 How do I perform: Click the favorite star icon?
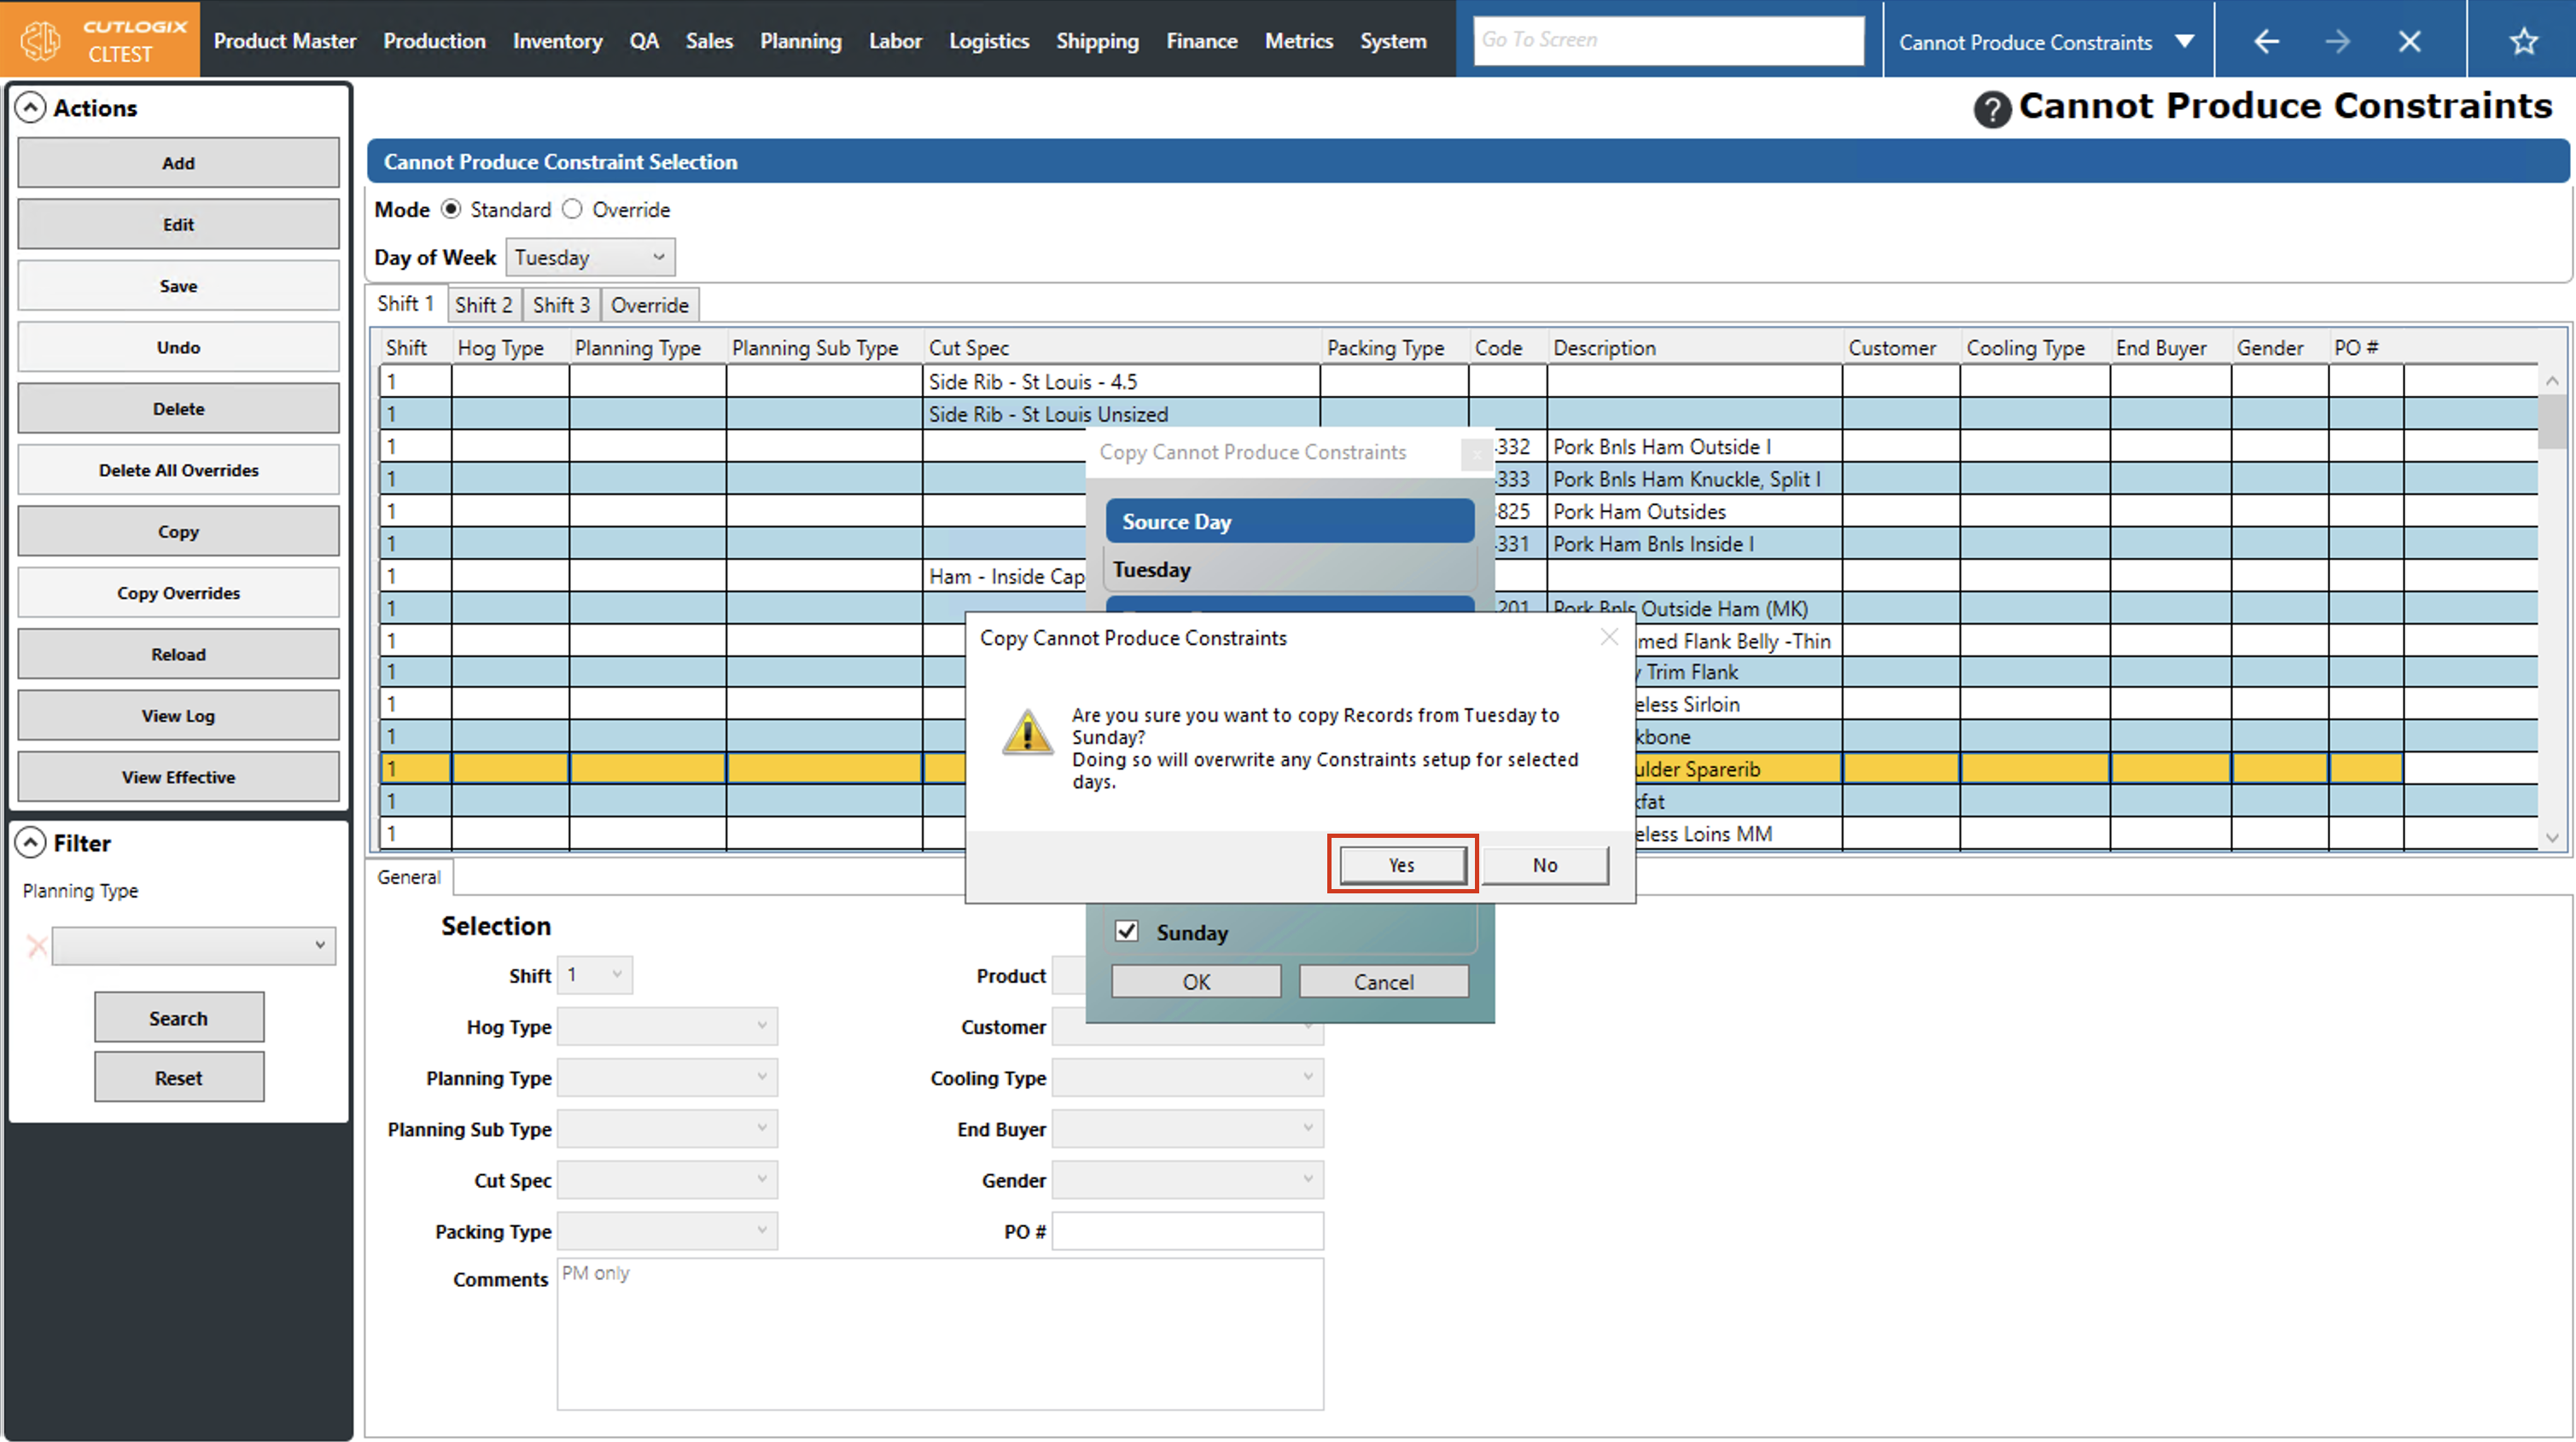[2523, 41]
